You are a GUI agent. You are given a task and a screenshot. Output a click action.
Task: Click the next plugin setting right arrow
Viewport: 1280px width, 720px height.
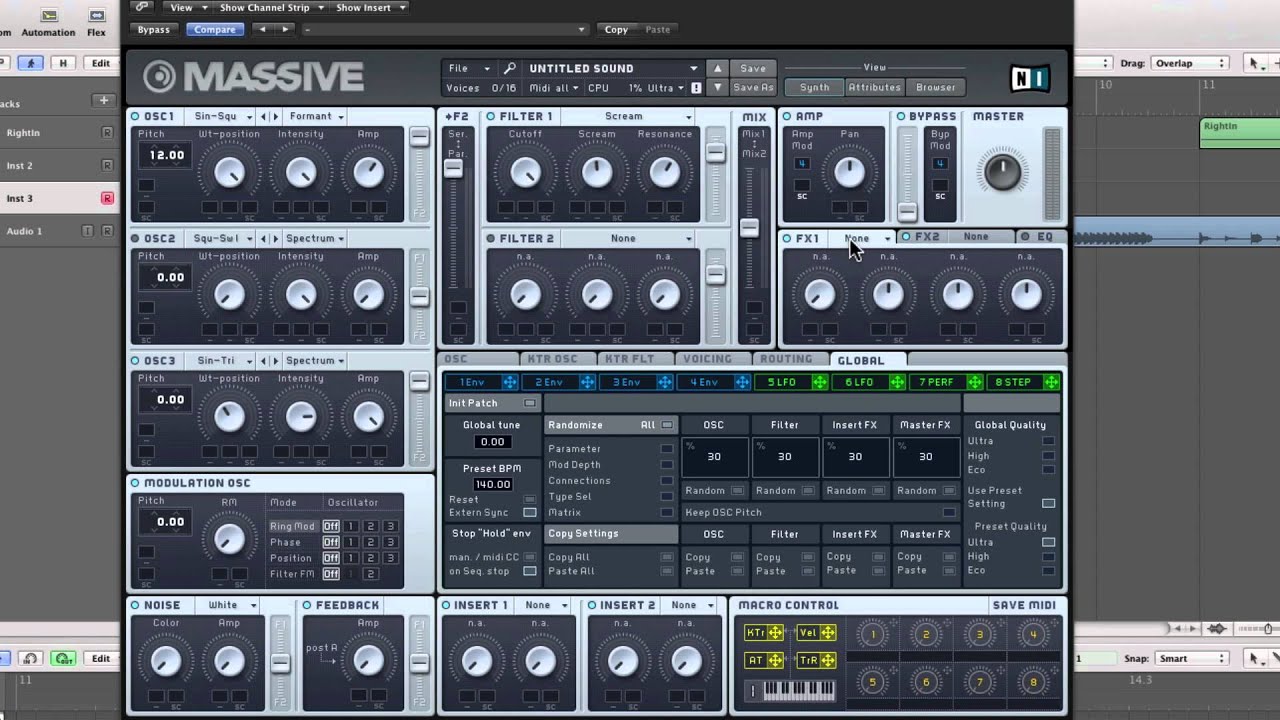285,29
